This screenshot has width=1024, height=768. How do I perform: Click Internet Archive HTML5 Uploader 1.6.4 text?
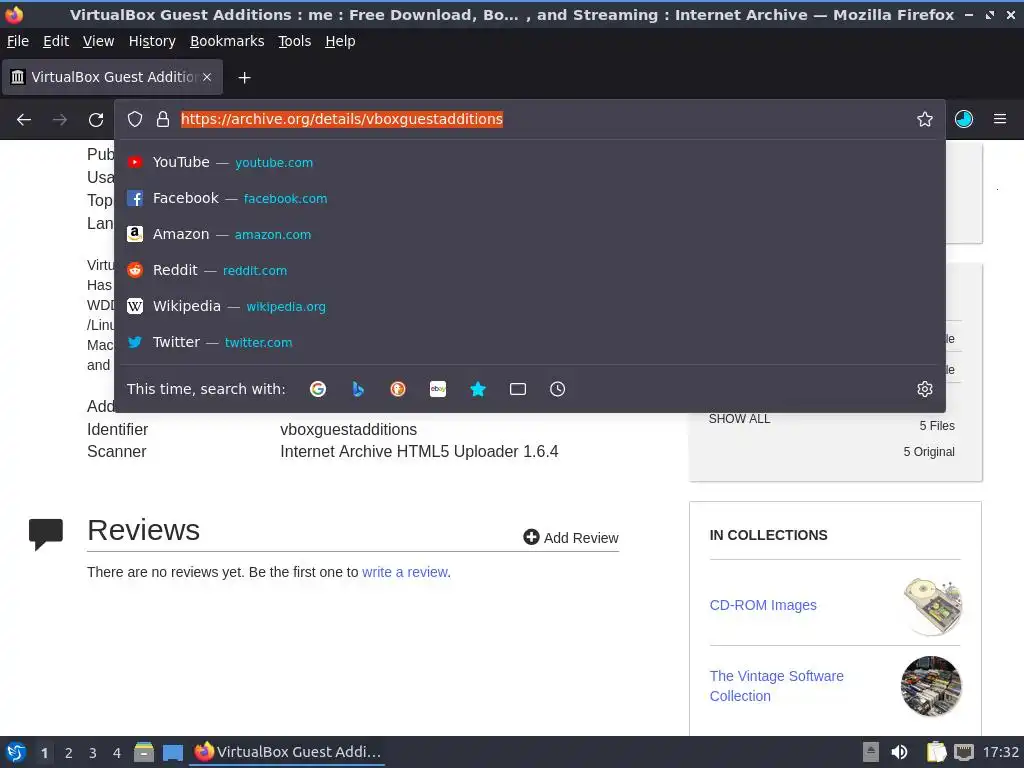(419, 452)
